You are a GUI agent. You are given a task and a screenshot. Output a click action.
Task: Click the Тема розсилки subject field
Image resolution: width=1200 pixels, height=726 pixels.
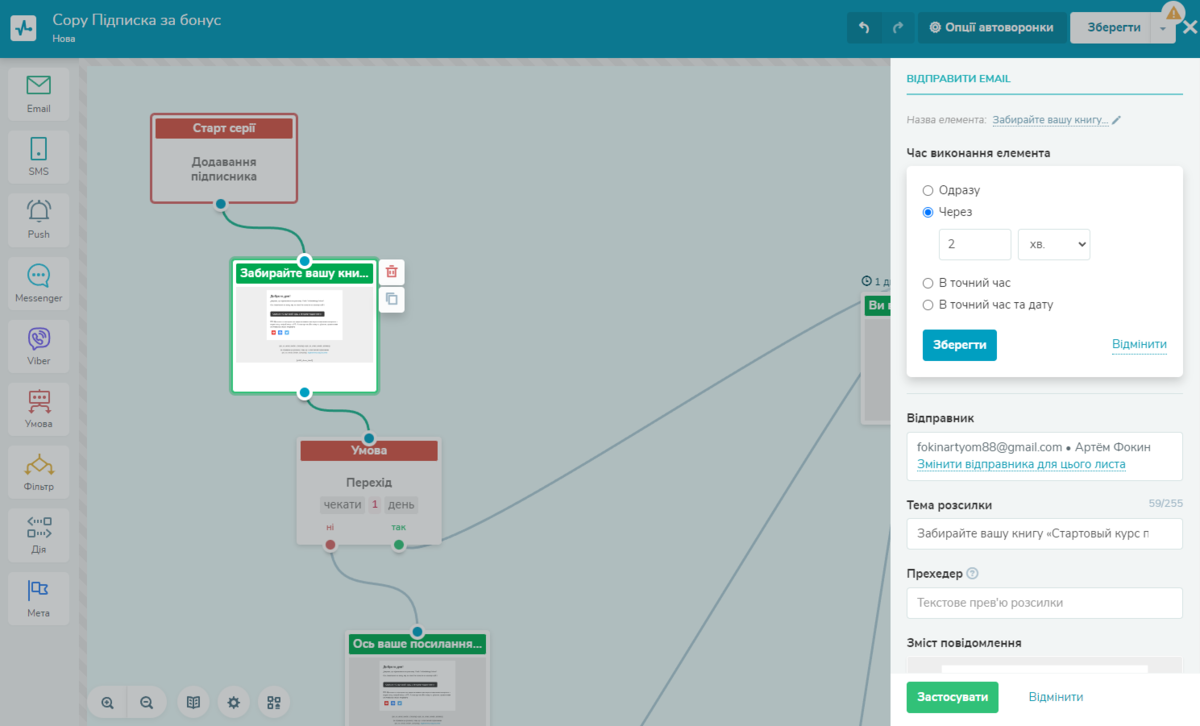[x=1044, y=534]
